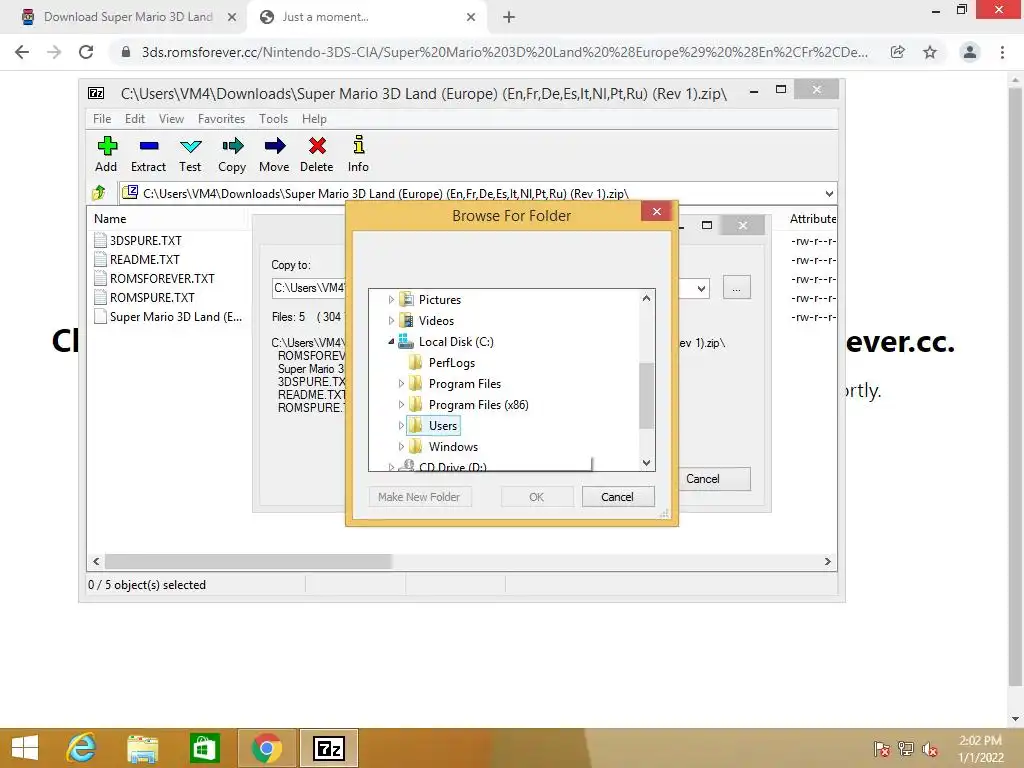Open File Explorer from the taskbar
The image size is (1024, 768).
click(142, 748)
